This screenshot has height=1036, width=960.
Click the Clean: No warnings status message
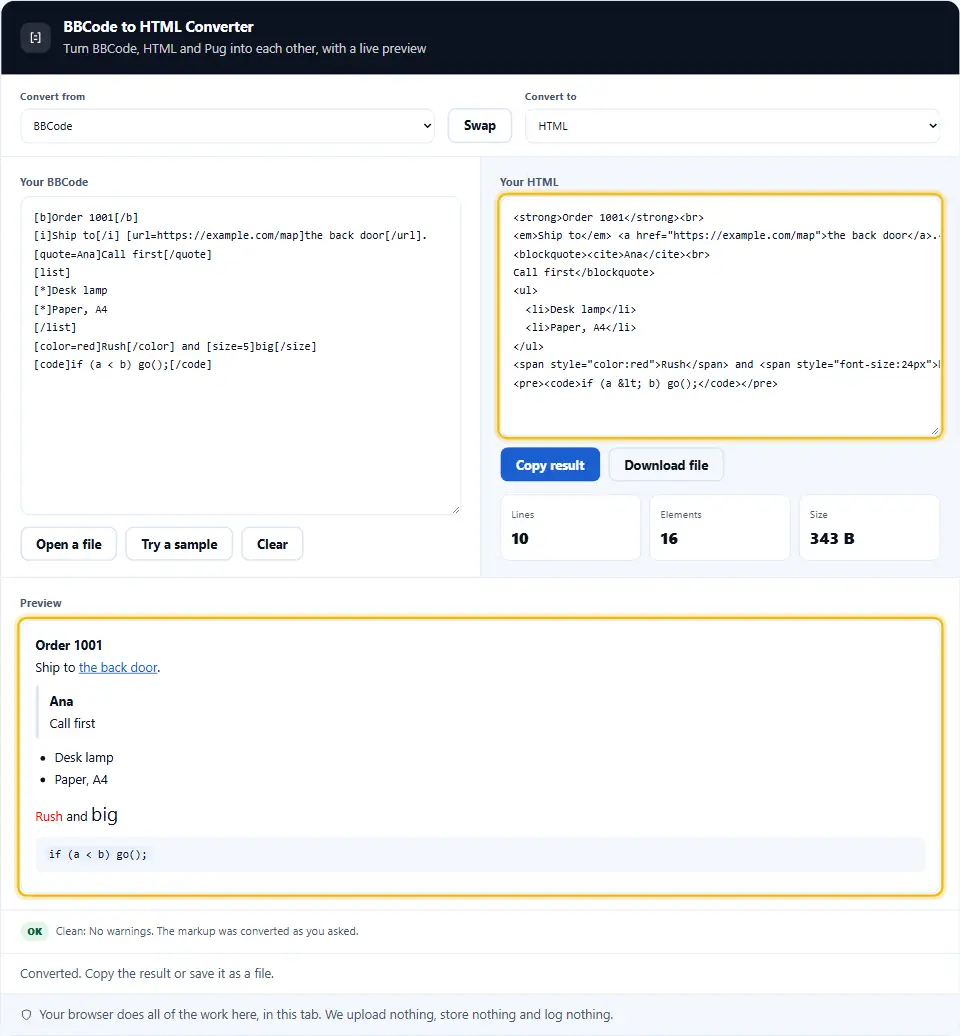tap(207, 931)
